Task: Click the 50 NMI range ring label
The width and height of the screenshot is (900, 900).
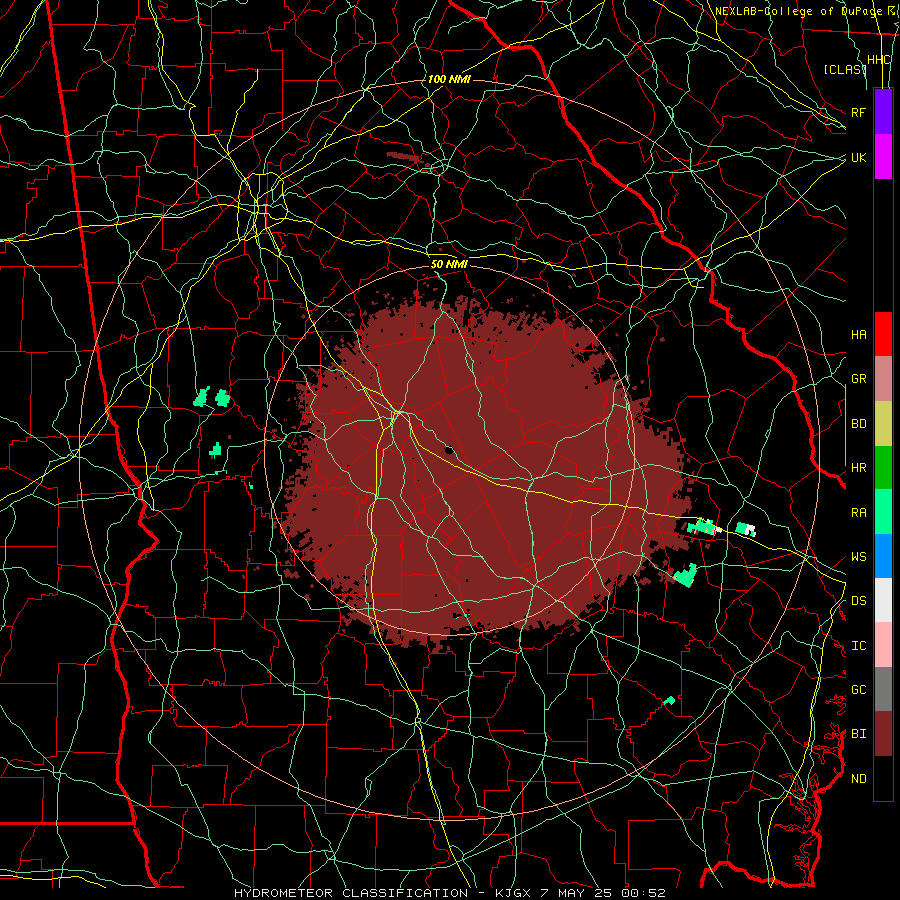Action: point(449,264)
